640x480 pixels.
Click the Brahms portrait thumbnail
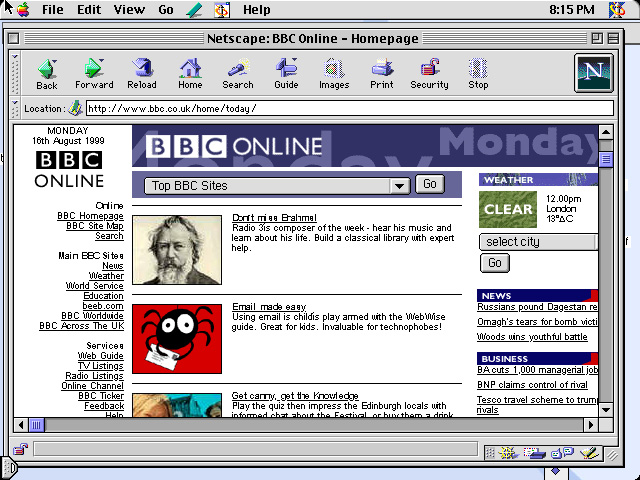coord(177,250)
